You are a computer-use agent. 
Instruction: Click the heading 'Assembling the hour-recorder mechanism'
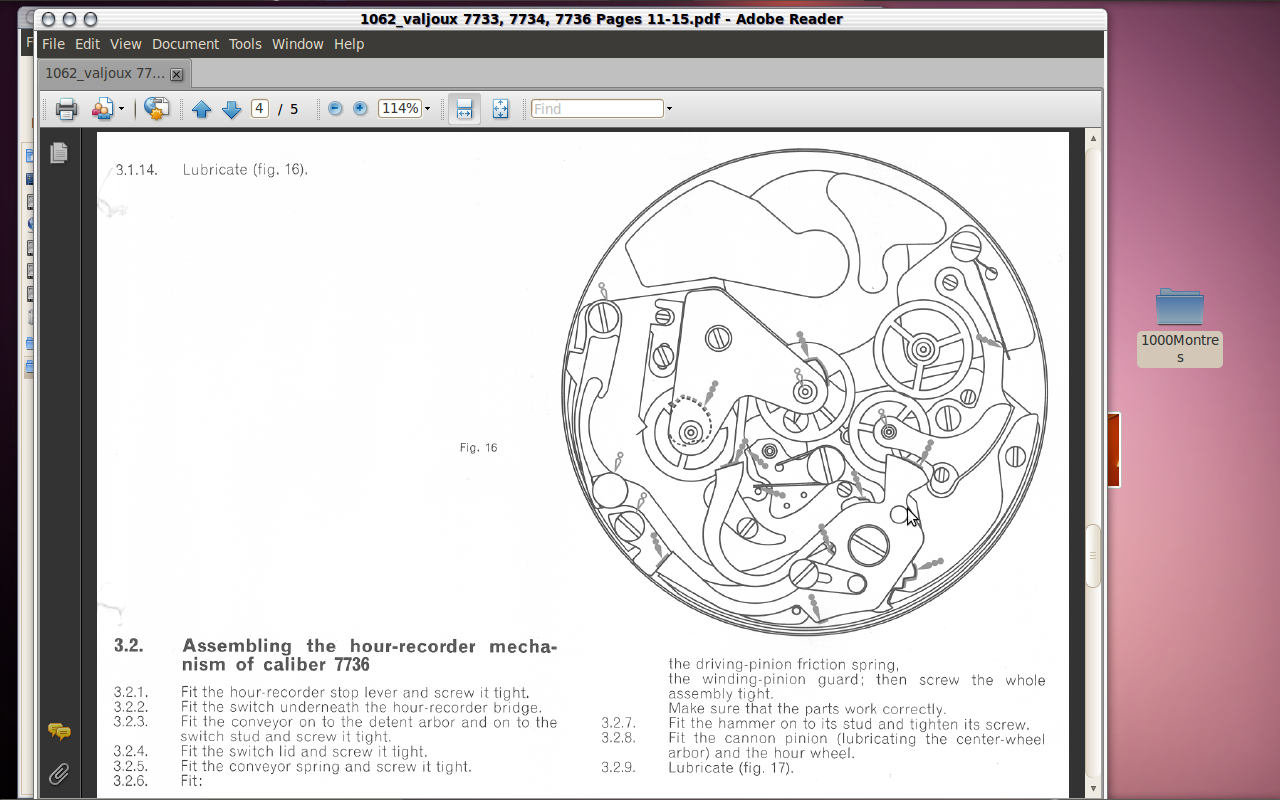pyautogui.click(x=370, y=655)
